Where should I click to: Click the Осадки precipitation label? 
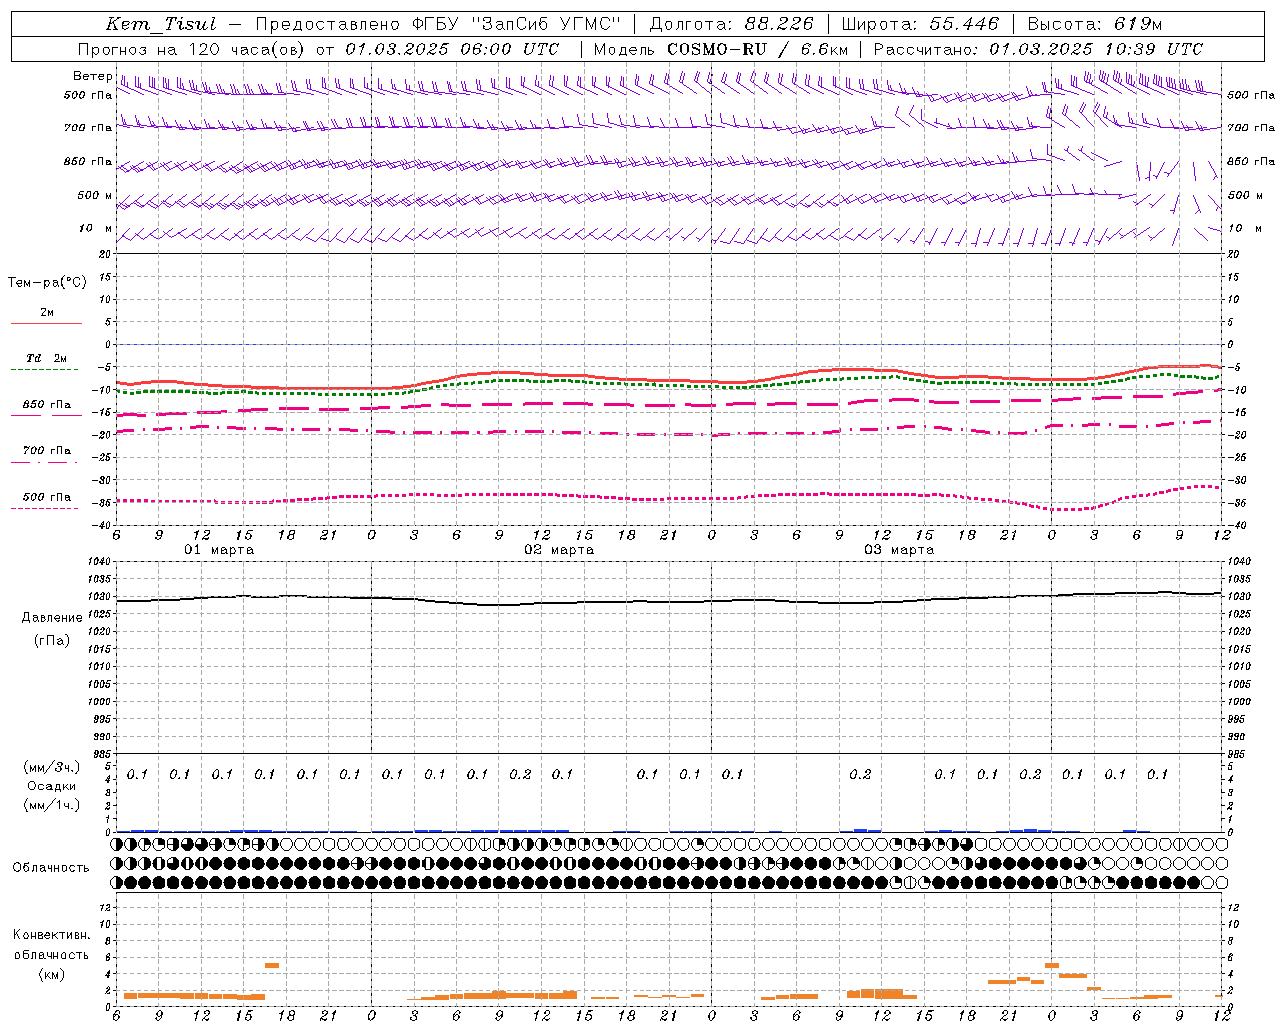tap(52, 786)
